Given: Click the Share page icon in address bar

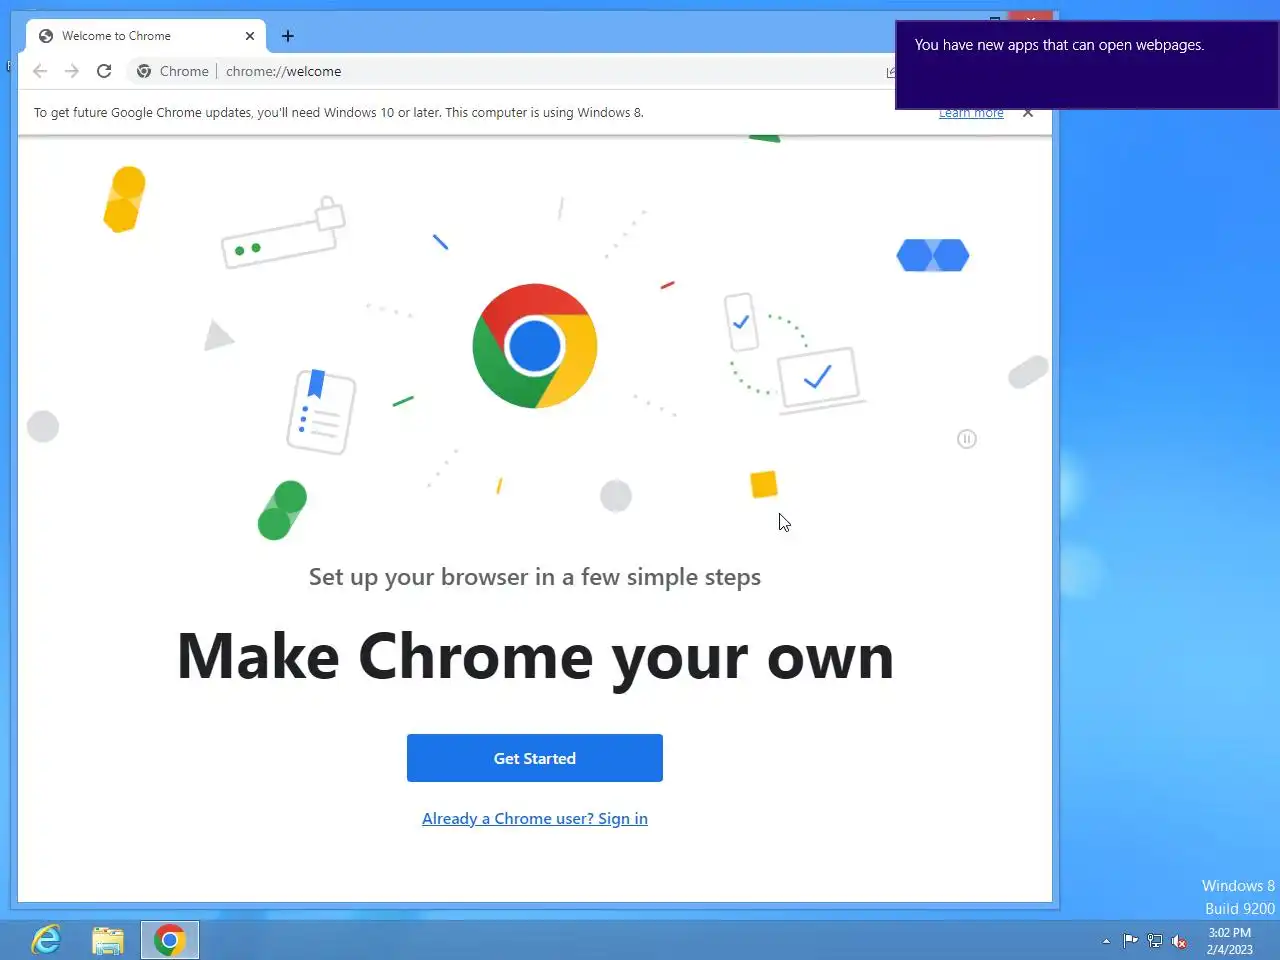Looking at the screenshot, I should [891, 72].
